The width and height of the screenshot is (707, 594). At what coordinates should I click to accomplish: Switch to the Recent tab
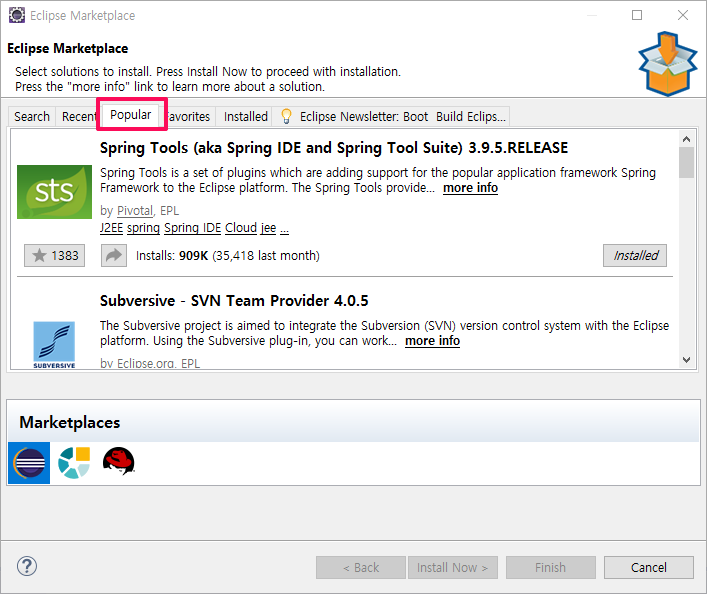pos(78,116)
